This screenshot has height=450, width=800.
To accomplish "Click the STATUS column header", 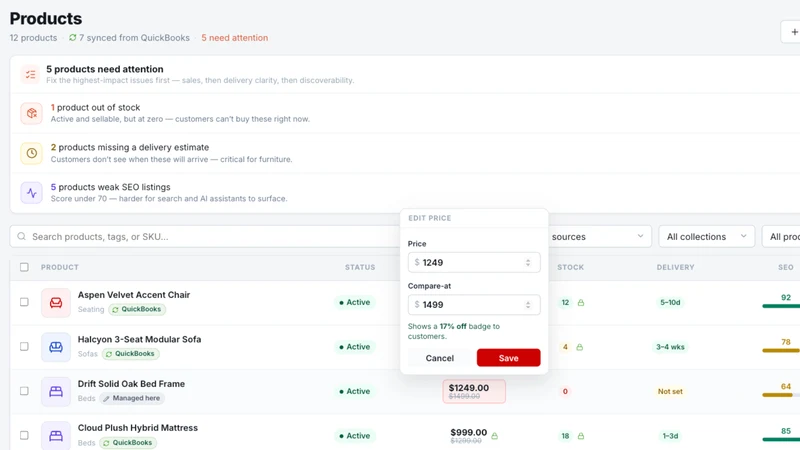I will [x=360, y=267].
